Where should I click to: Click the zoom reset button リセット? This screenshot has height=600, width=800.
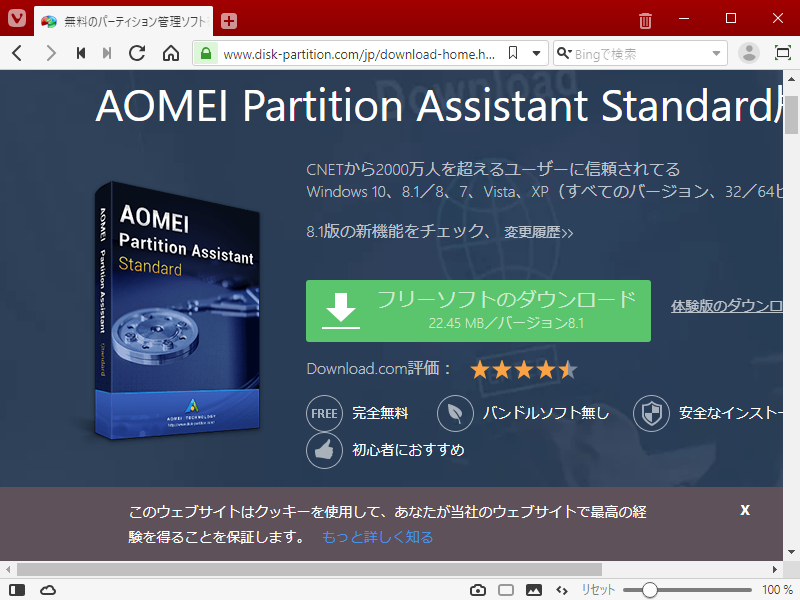[598, 590]
